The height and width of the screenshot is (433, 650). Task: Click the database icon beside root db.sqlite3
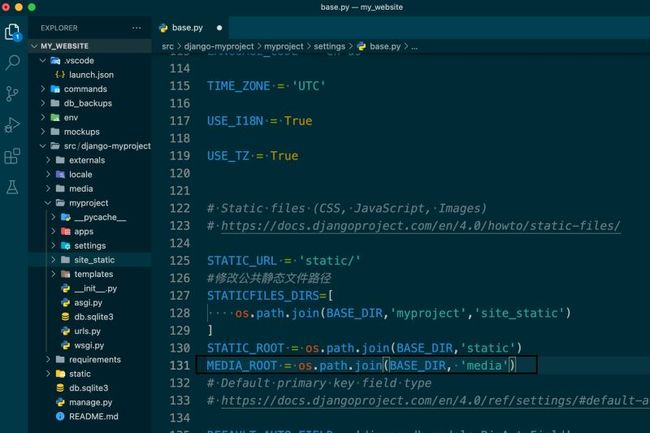(60, 388)
